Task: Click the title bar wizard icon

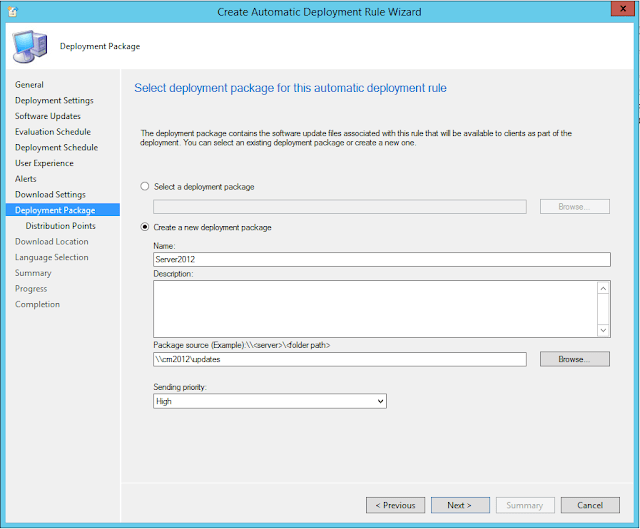Action: click(9, 10)
